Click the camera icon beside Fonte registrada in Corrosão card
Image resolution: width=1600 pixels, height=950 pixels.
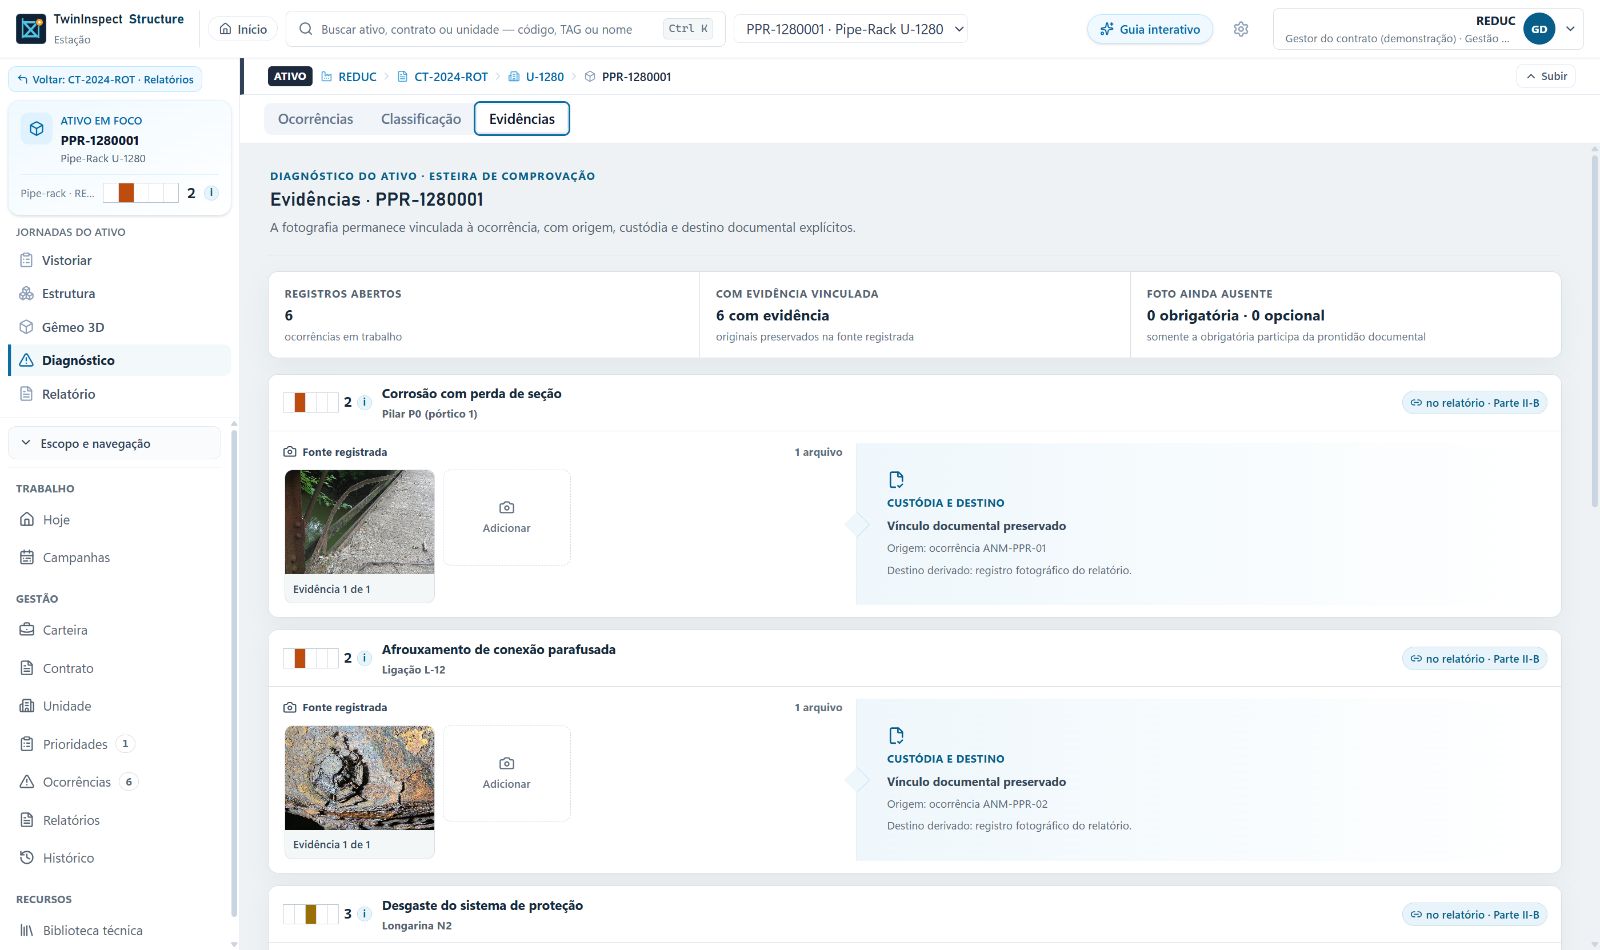coord(290,452)
